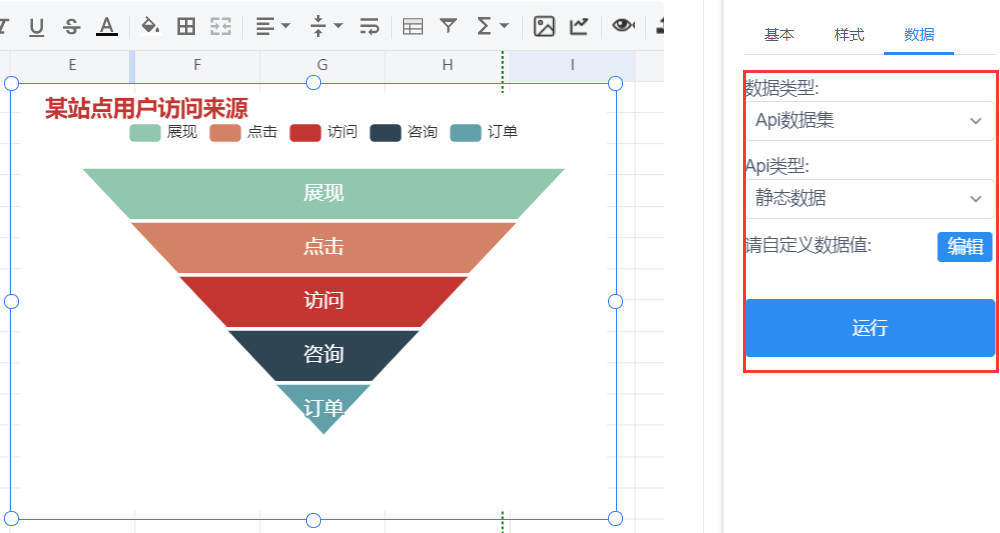
Task: Switch to the 基本 tab
Action: click(779, 35)
